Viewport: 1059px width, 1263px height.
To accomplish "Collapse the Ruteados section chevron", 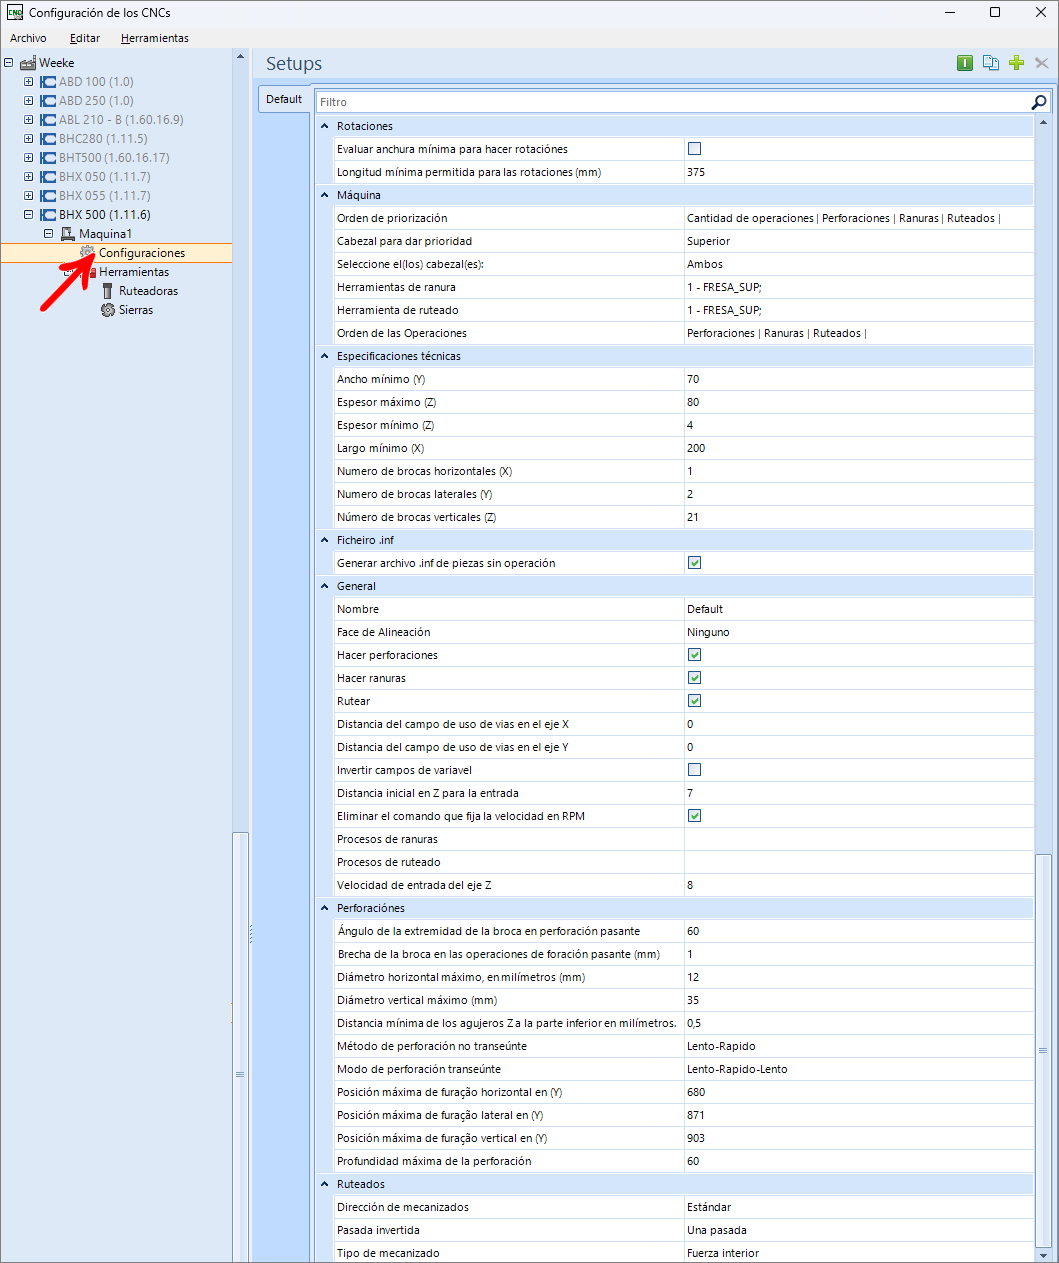I will (325, 1184).
